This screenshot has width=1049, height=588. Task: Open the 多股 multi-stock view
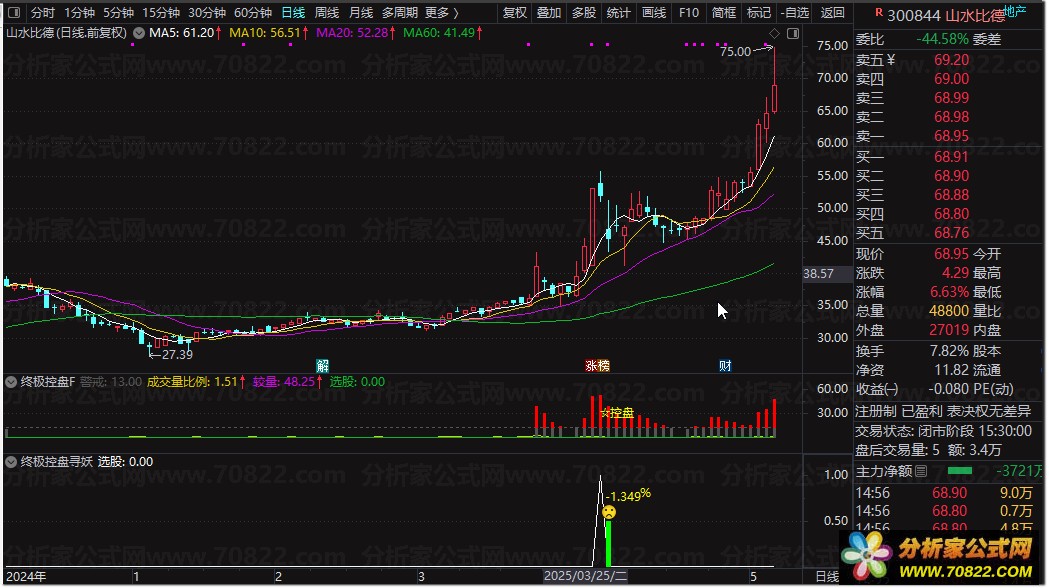tap(584, 13)
